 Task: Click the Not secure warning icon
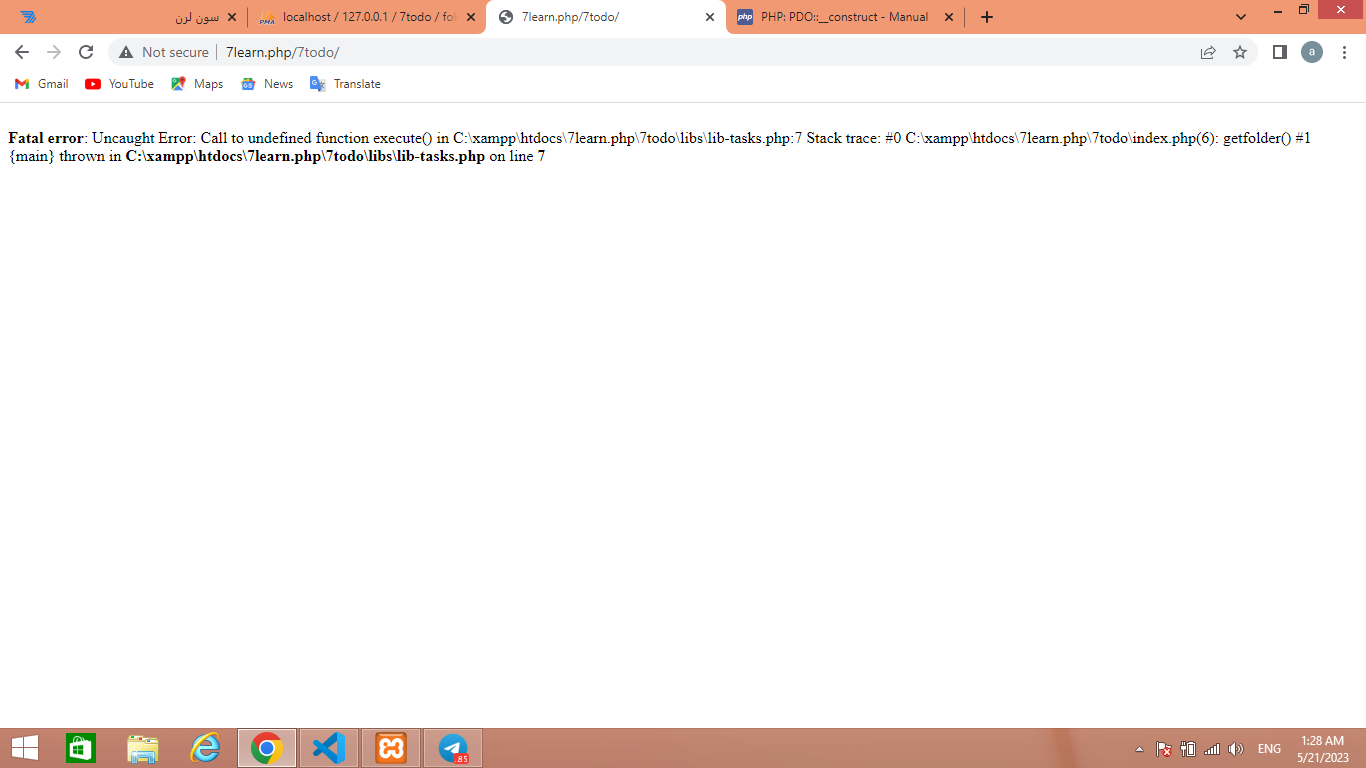126,52
